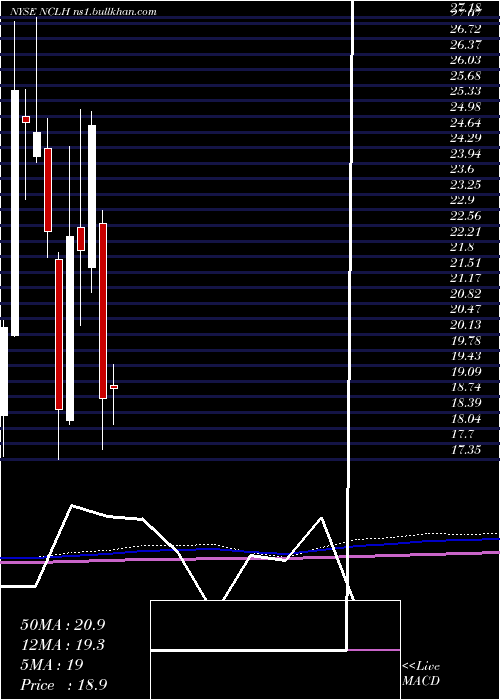Click the 19.78 price axis label
This screenshot has width=500, height=700.
click(466, 341)
